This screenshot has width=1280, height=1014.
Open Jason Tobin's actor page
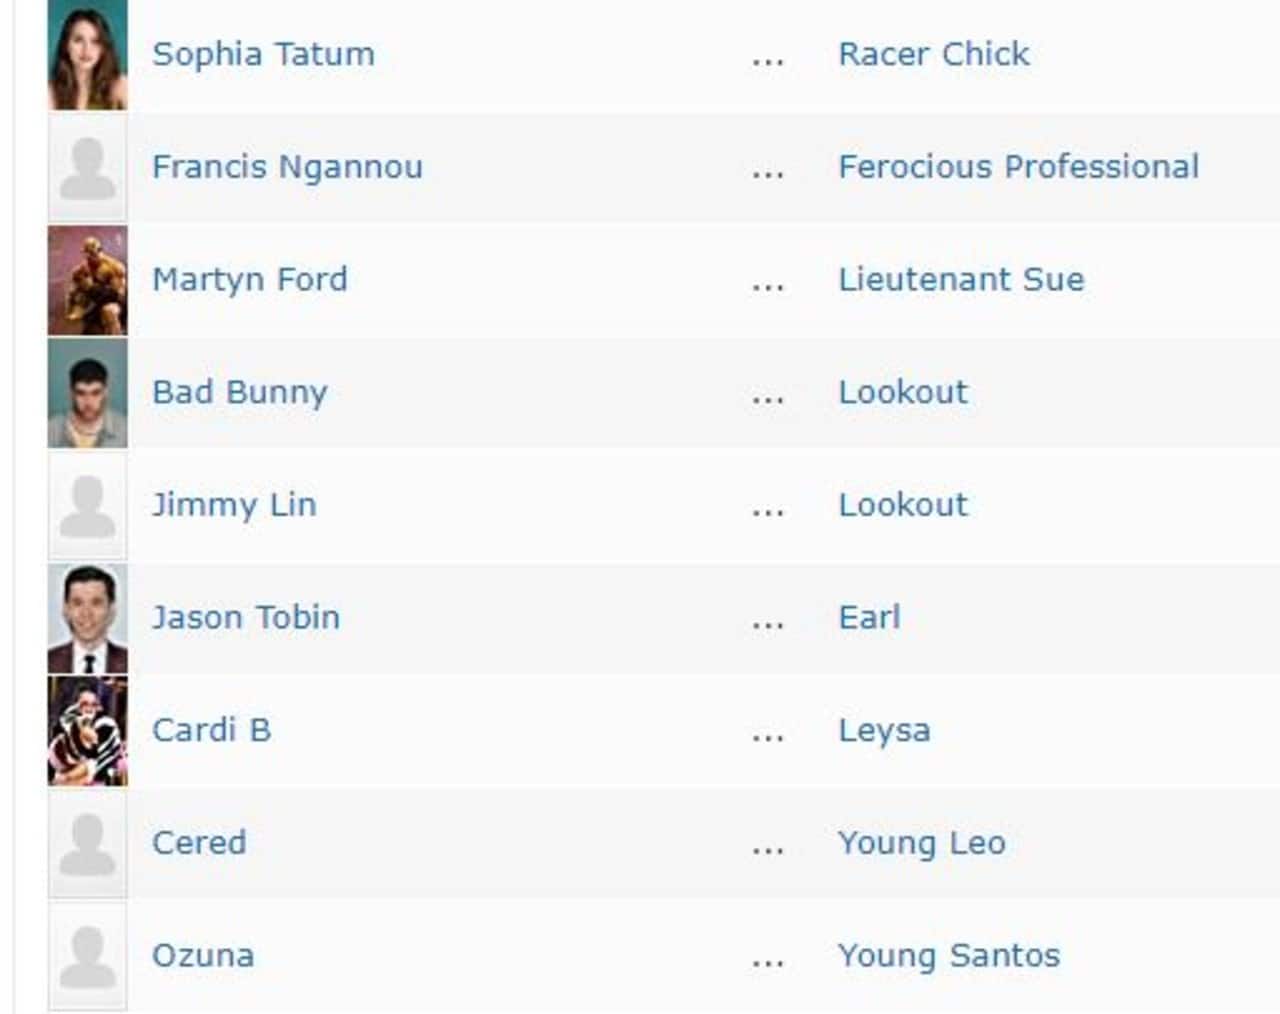coord(246,617)
